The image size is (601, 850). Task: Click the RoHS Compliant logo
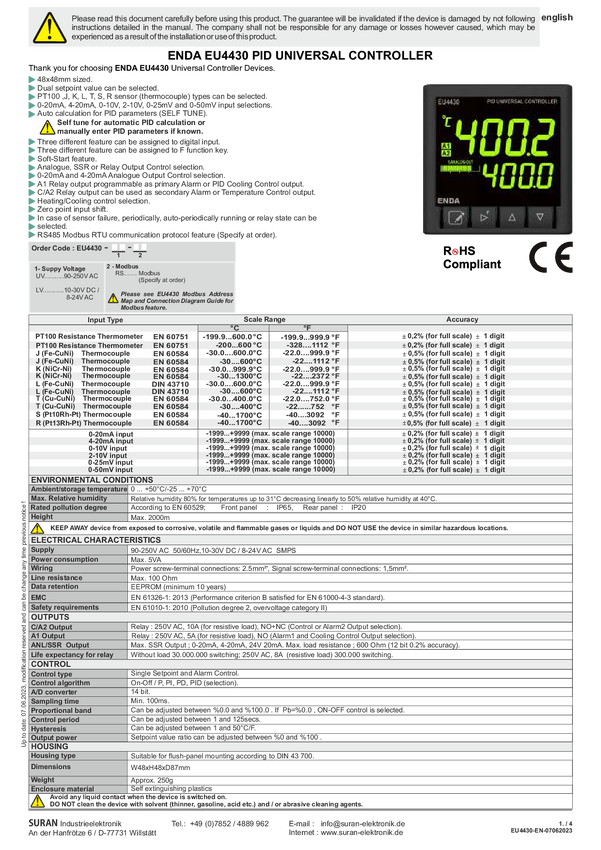[471, 258]
